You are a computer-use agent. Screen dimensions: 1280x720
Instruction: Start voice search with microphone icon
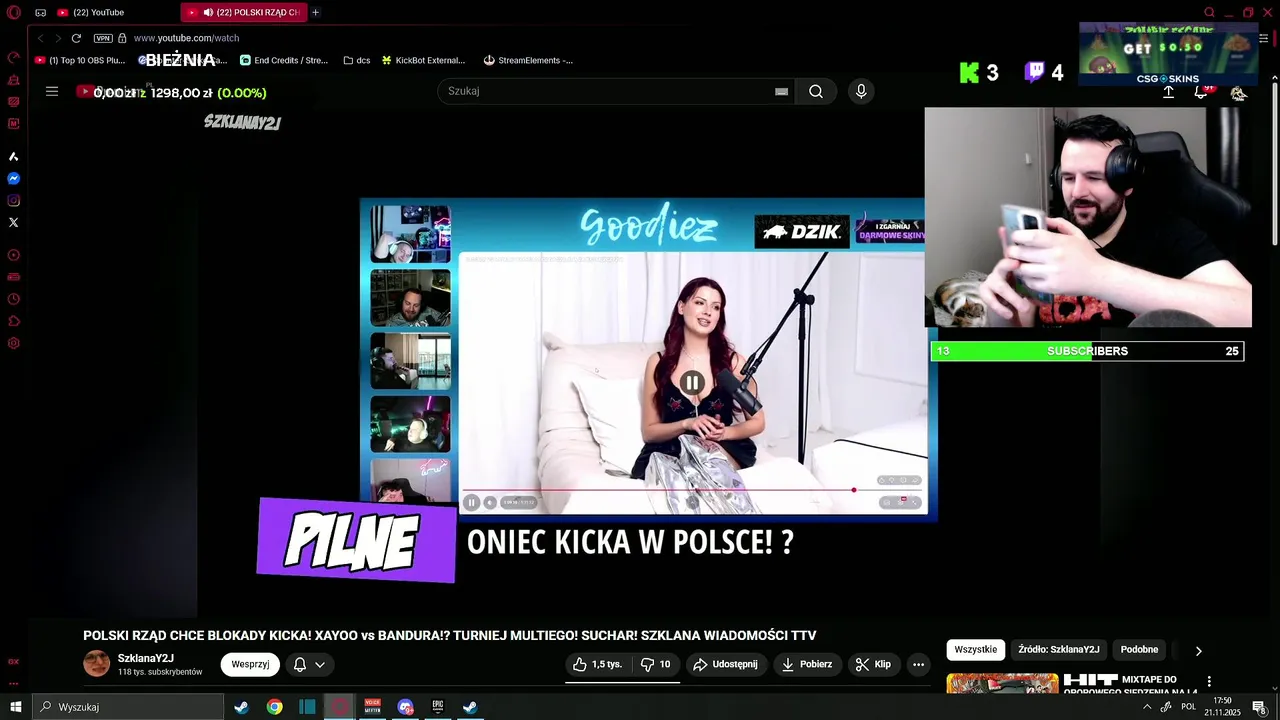861,91
